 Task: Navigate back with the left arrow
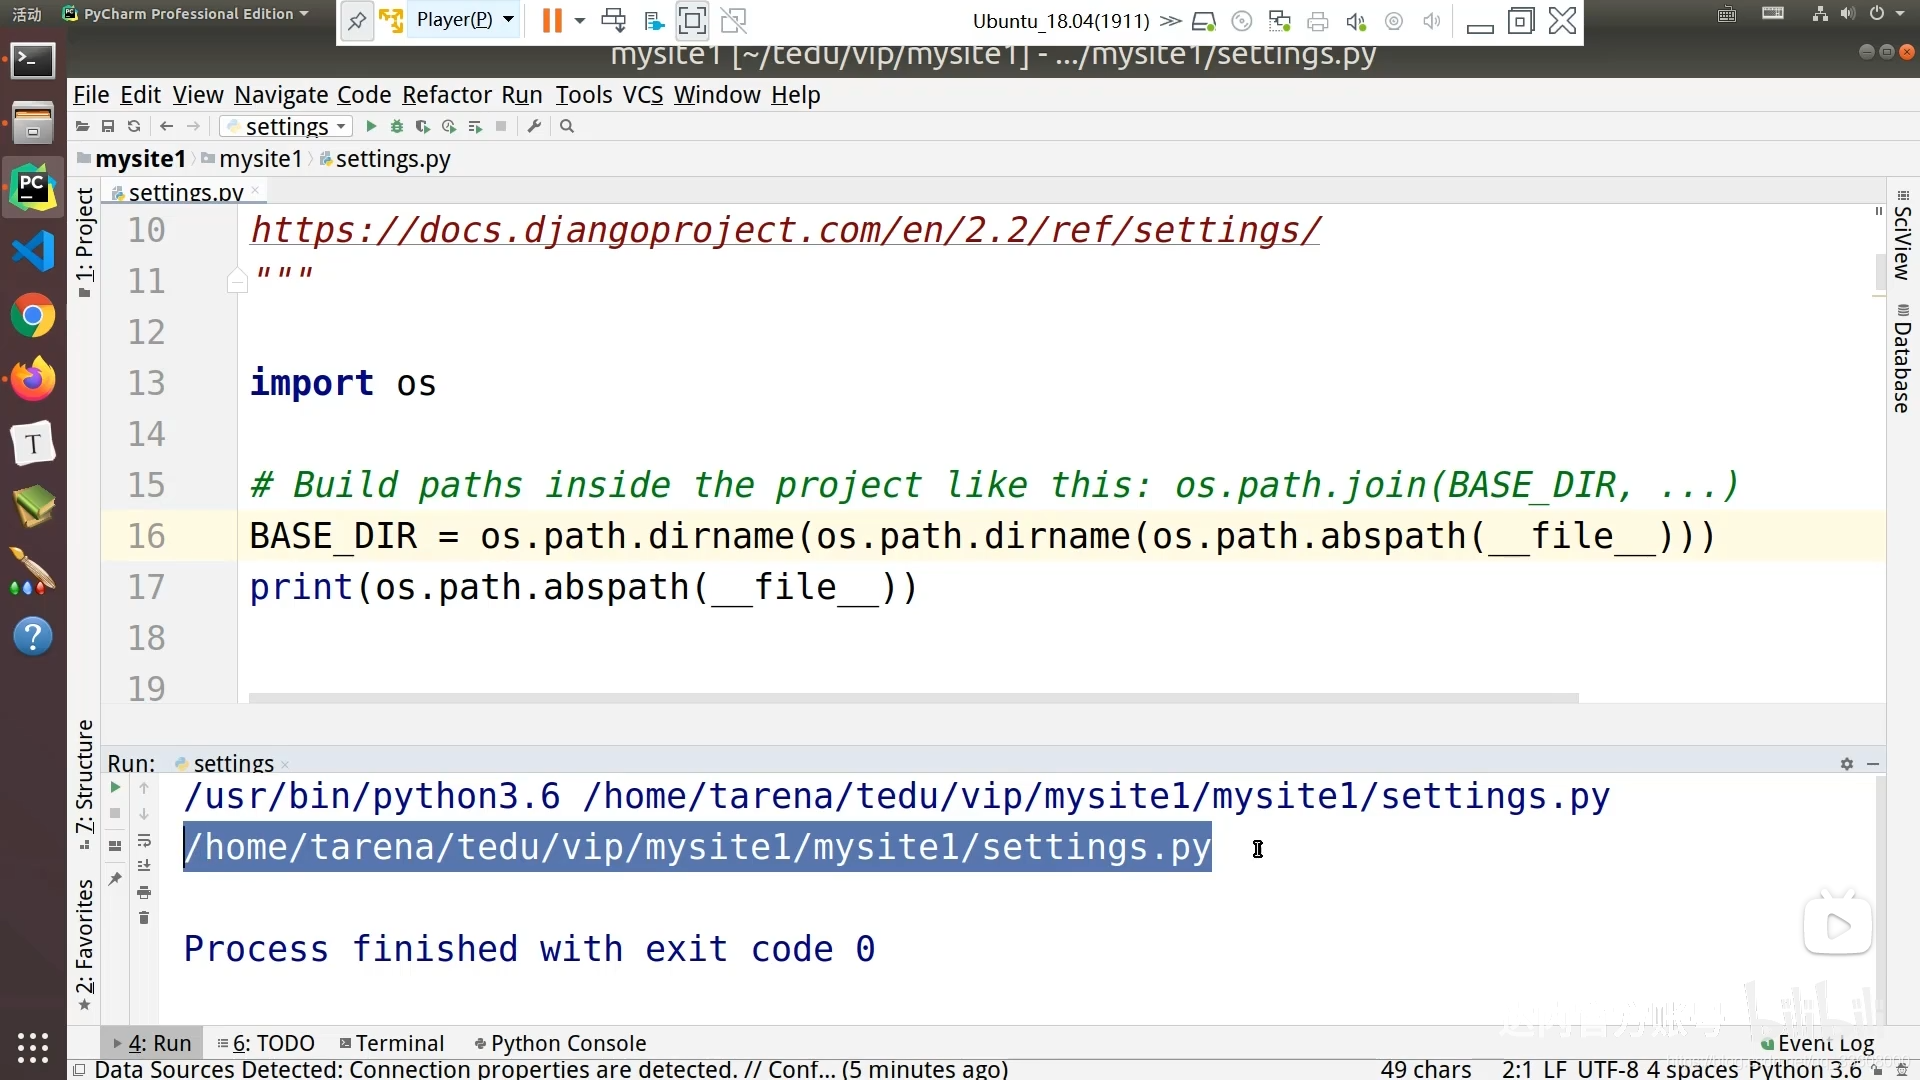pos(167,127)
